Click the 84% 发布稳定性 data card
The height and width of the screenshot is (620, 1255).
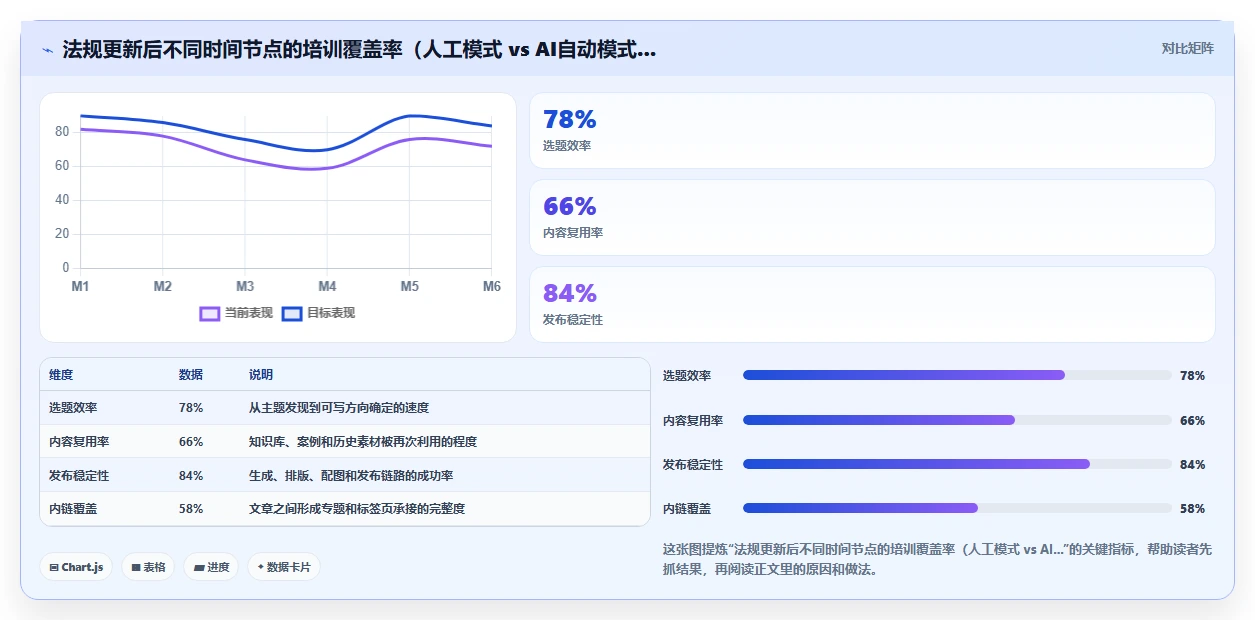872,305
